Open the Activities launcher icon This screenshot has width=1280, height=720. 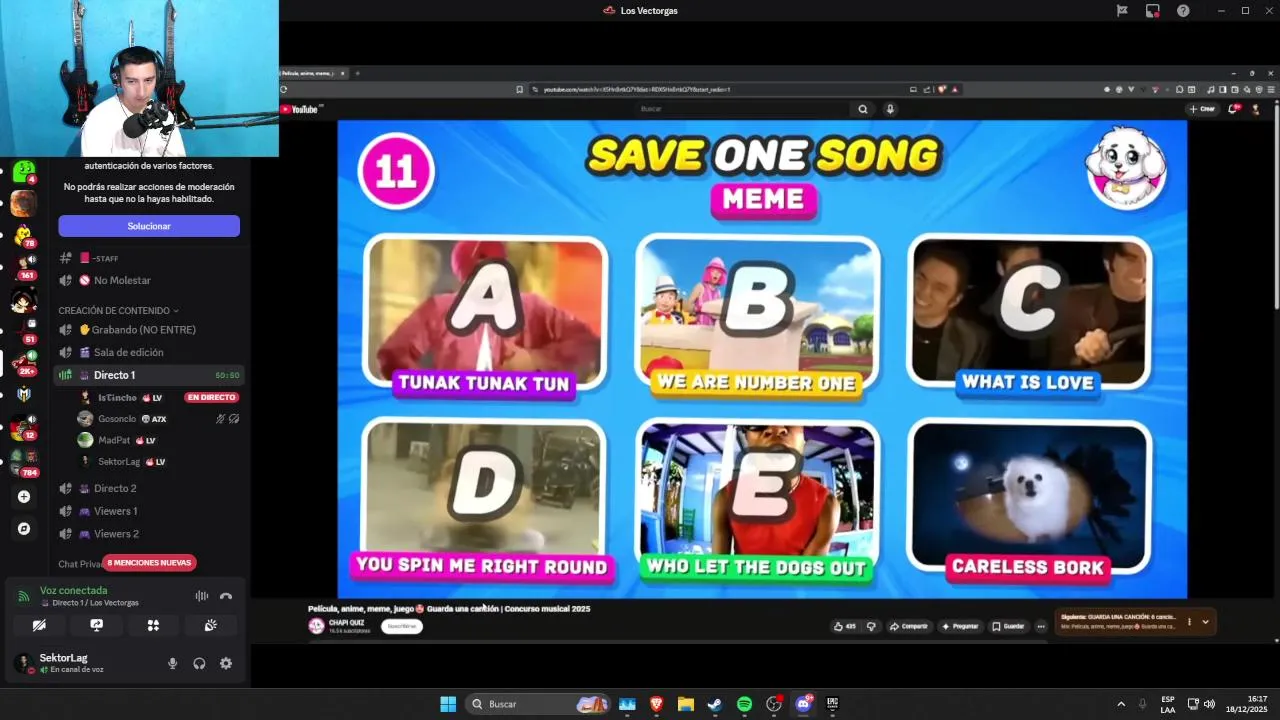click(x=153, y=625)
